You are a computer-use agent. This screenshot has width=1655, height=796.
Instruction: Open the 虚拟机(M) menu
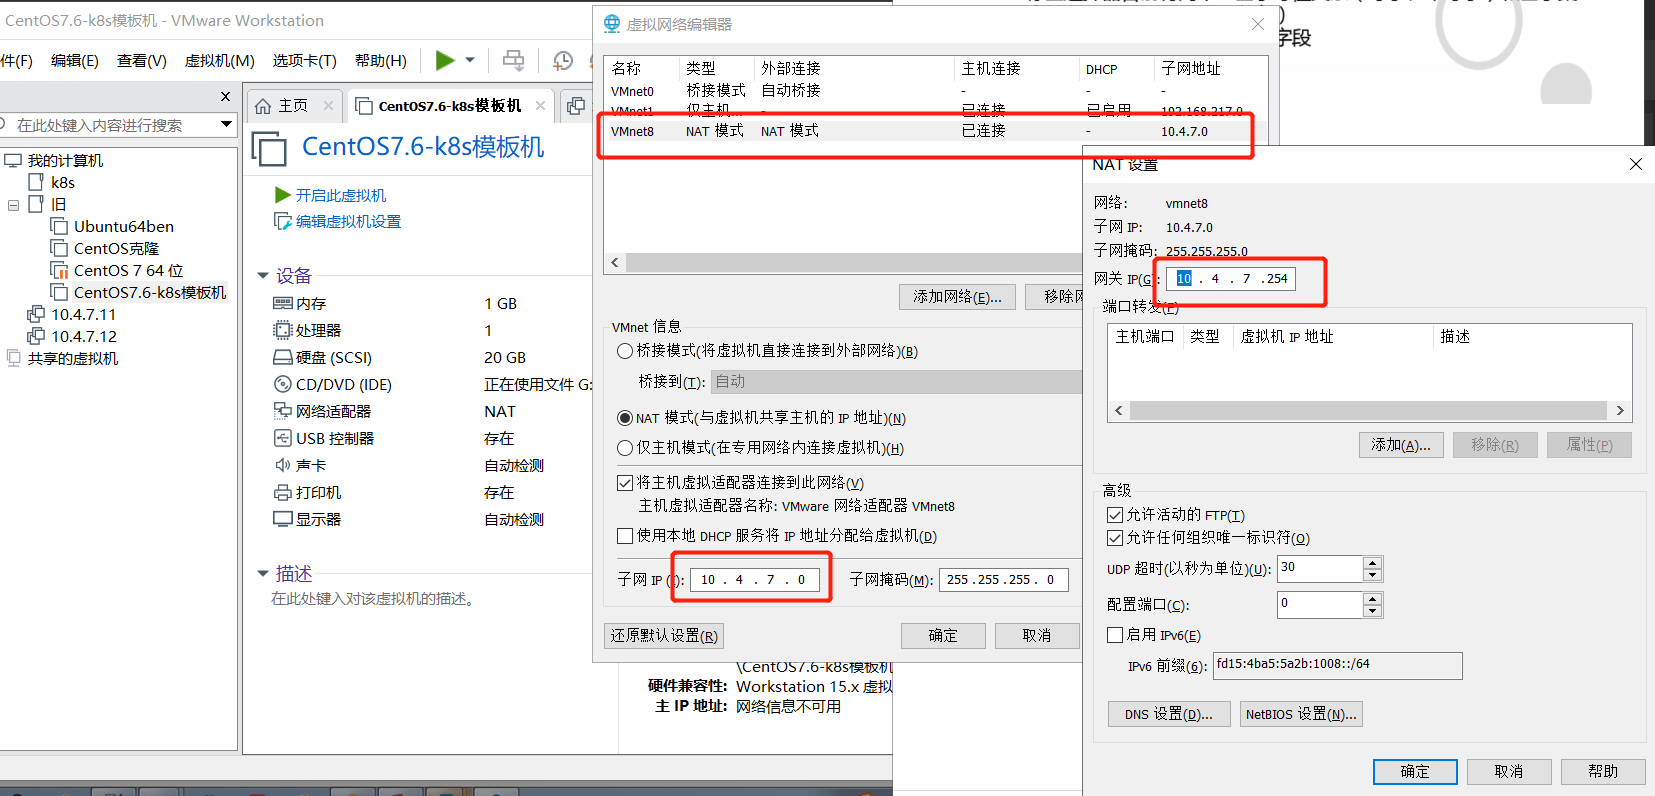[x=219, y=61]
